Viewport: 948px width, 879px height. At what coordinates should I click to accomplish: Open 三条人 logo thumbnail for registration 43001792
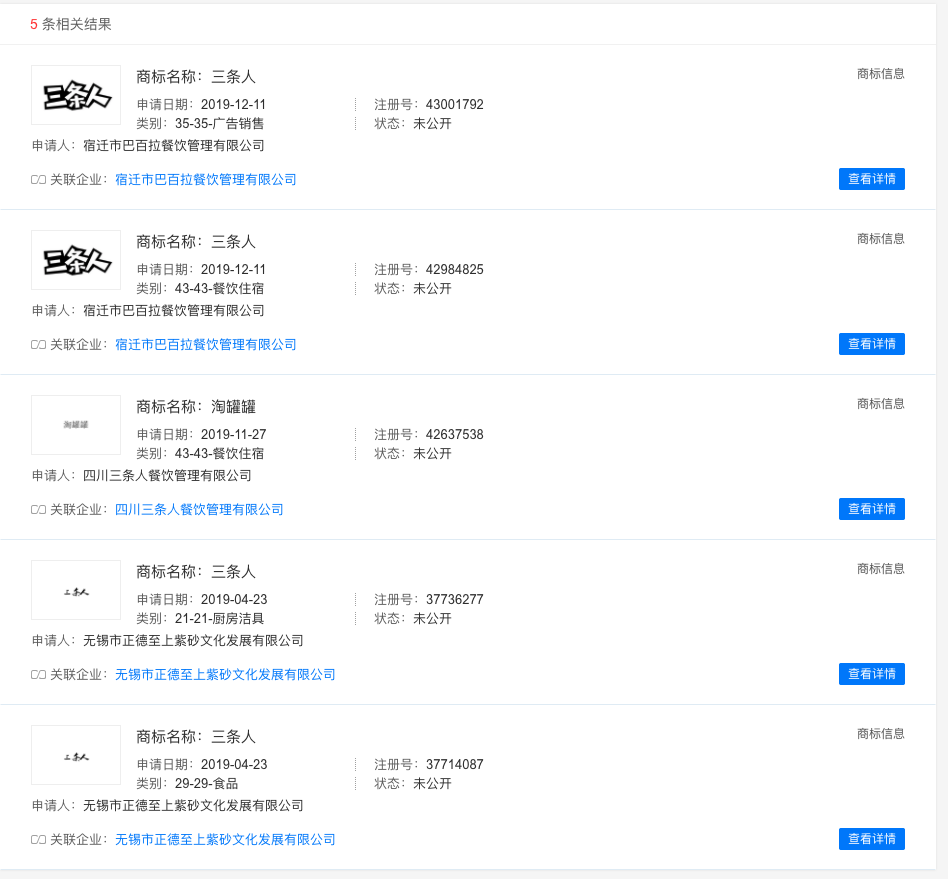pos(76,95)
